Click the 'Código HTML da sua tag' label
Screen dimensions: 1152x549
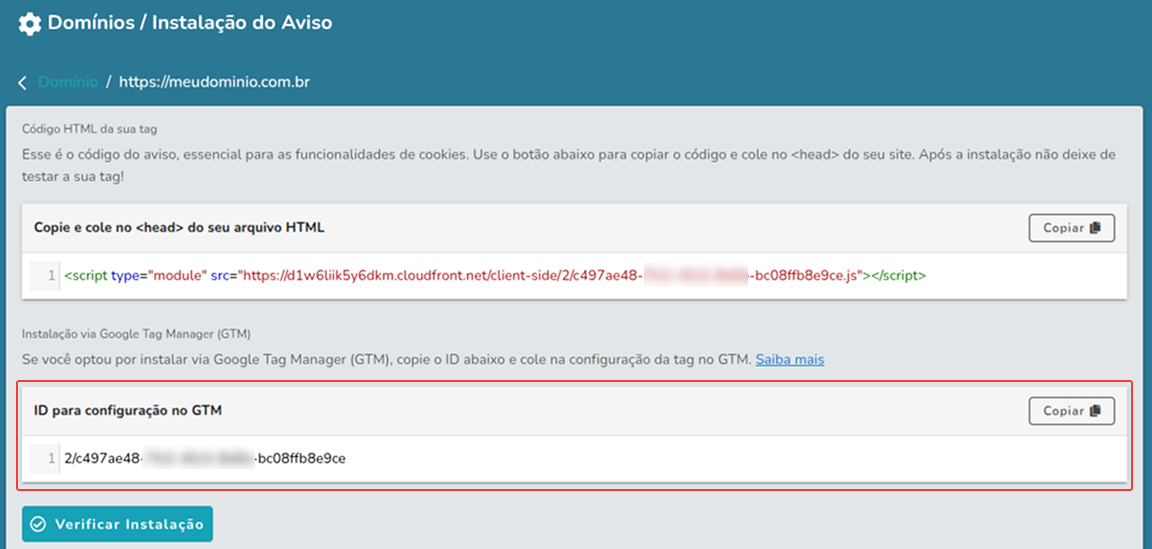coord(89,129)
